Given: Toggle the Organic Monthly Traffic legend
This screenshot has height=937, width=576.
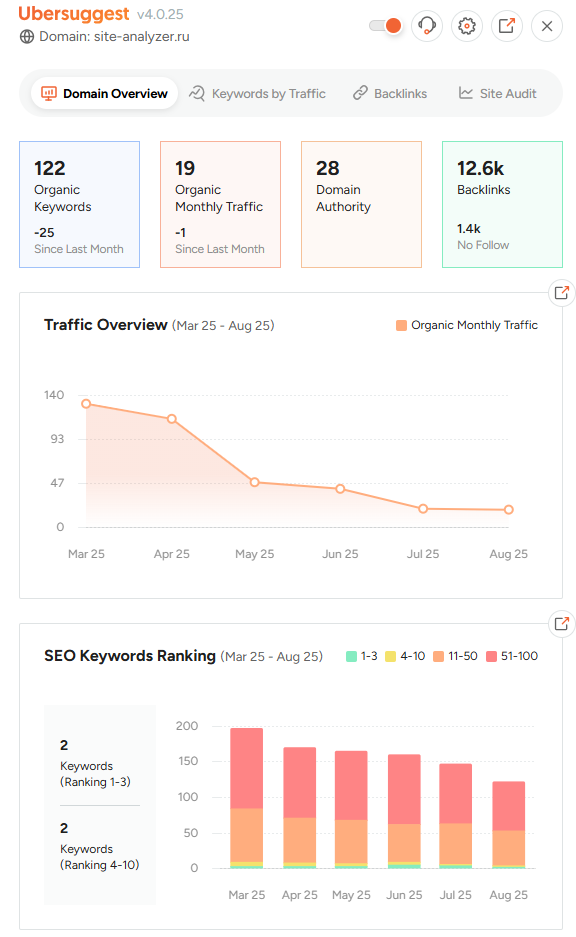Looking at the screenshot, I should click(466, 325).
